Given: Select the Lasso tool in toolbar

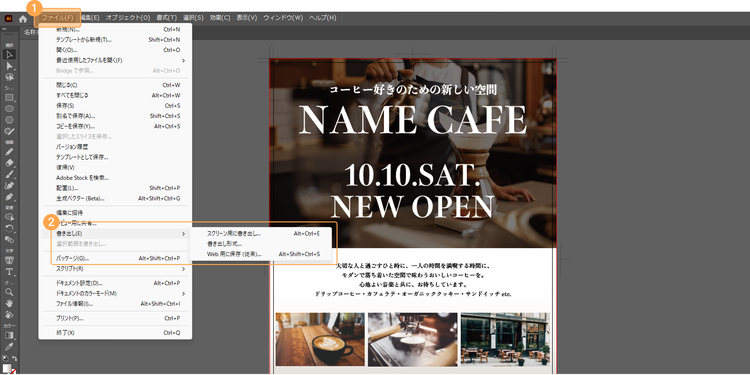Looking at the screenshot, I should click(x=9, y=77).
